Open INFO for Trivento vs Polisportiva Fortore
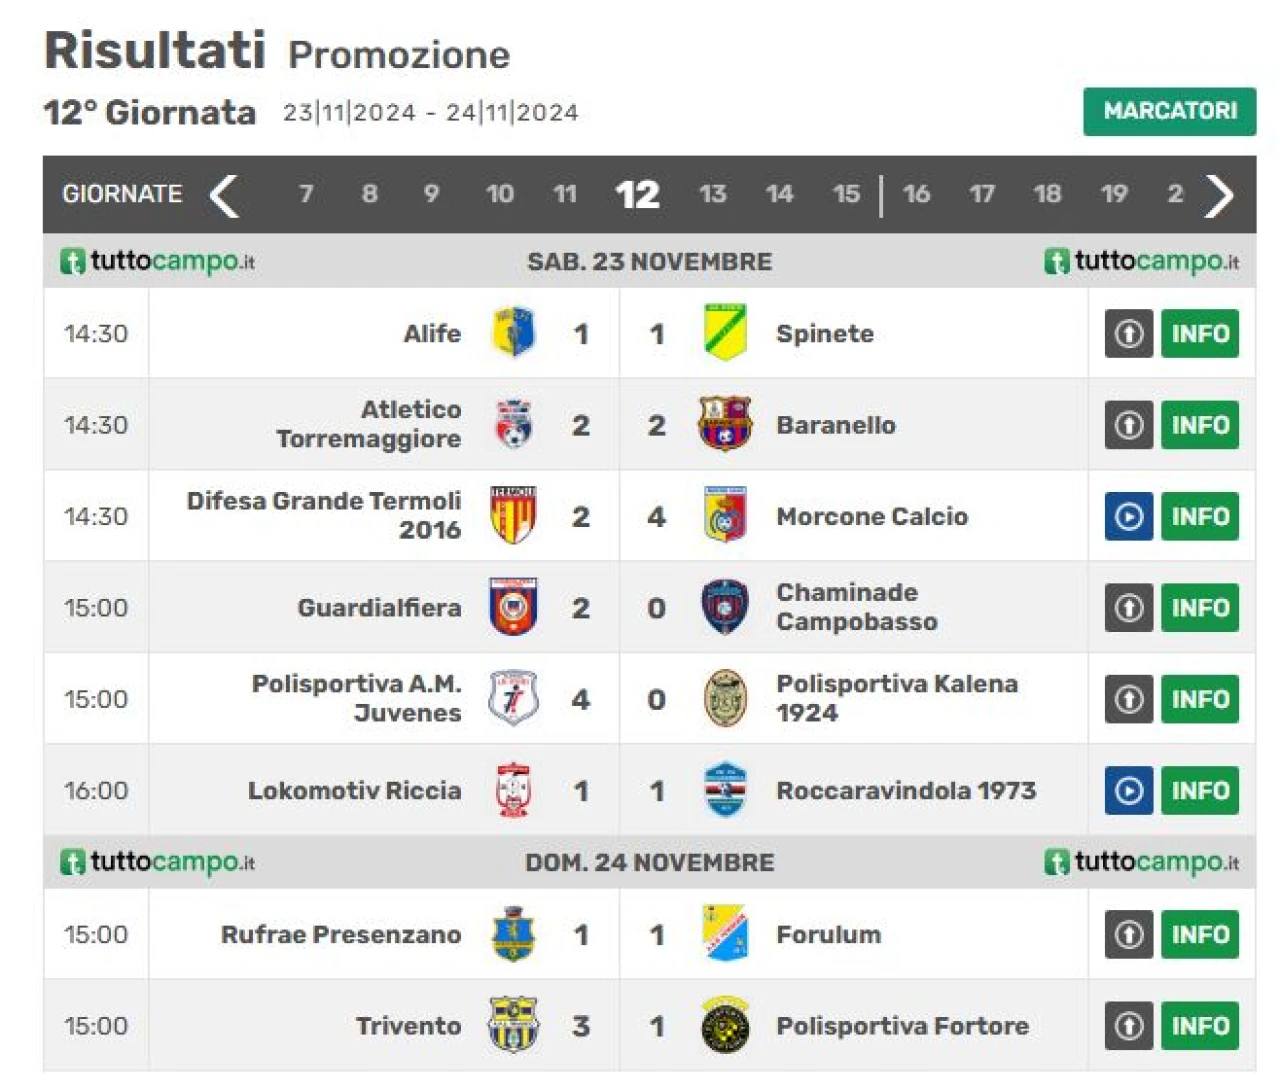This screenshot has width=1280, height=1089. click(1200, 1025)
